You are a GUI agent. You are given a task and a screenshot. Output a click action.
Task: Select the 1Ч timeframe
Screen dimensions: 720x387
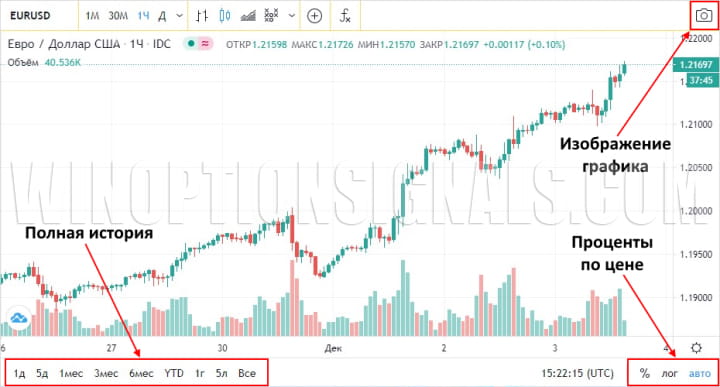[x=143, y=16]
